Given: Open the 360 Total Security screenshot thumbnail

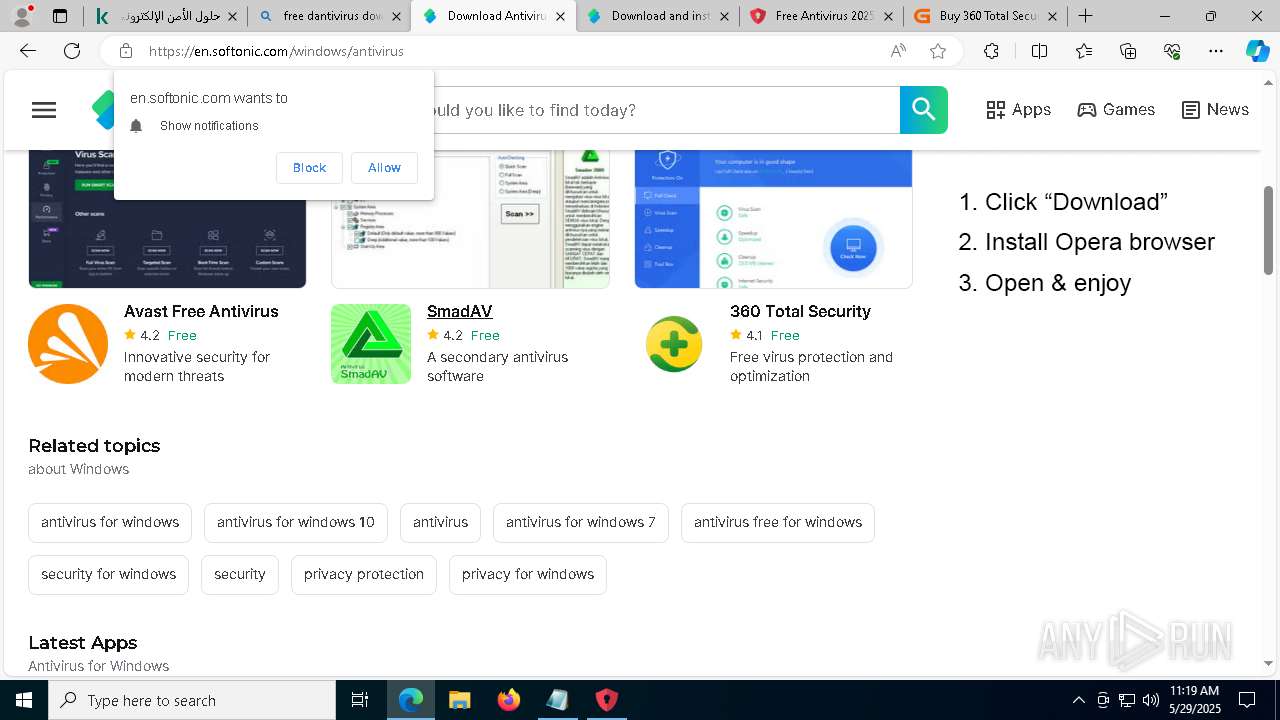Looking at the screenshot, I should pyautogui.click(x=773, y=218).
